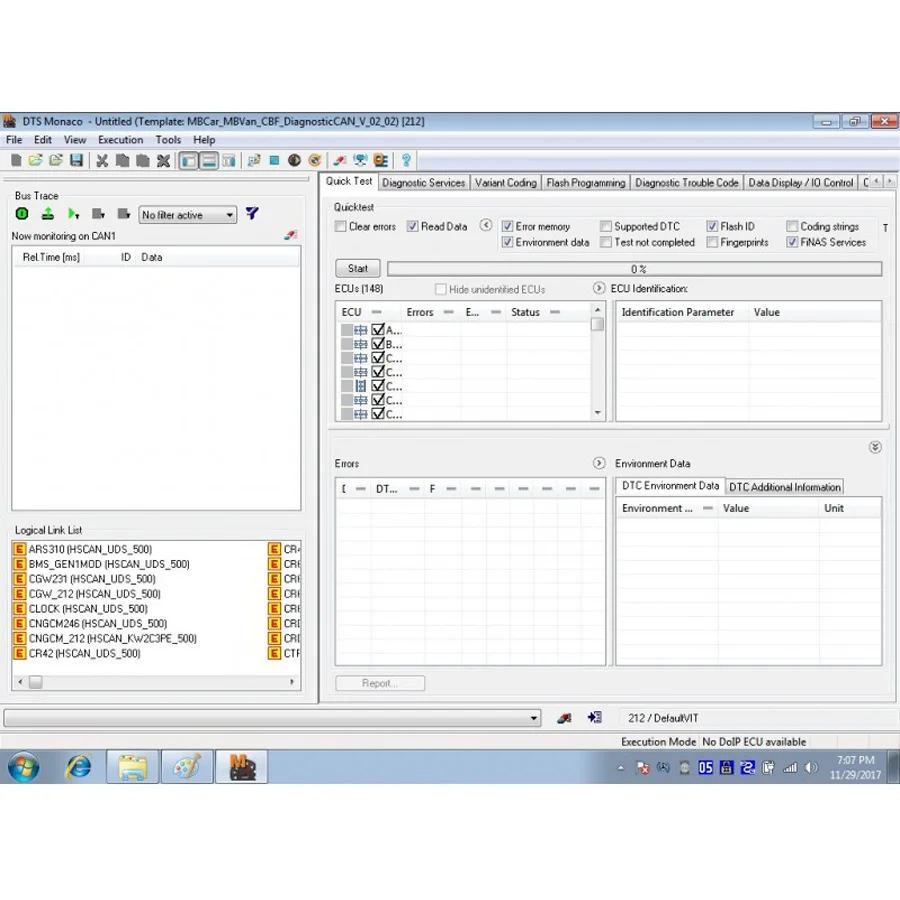
Task: Click the red connector icon in bottom bar
Action: (565, 718)
